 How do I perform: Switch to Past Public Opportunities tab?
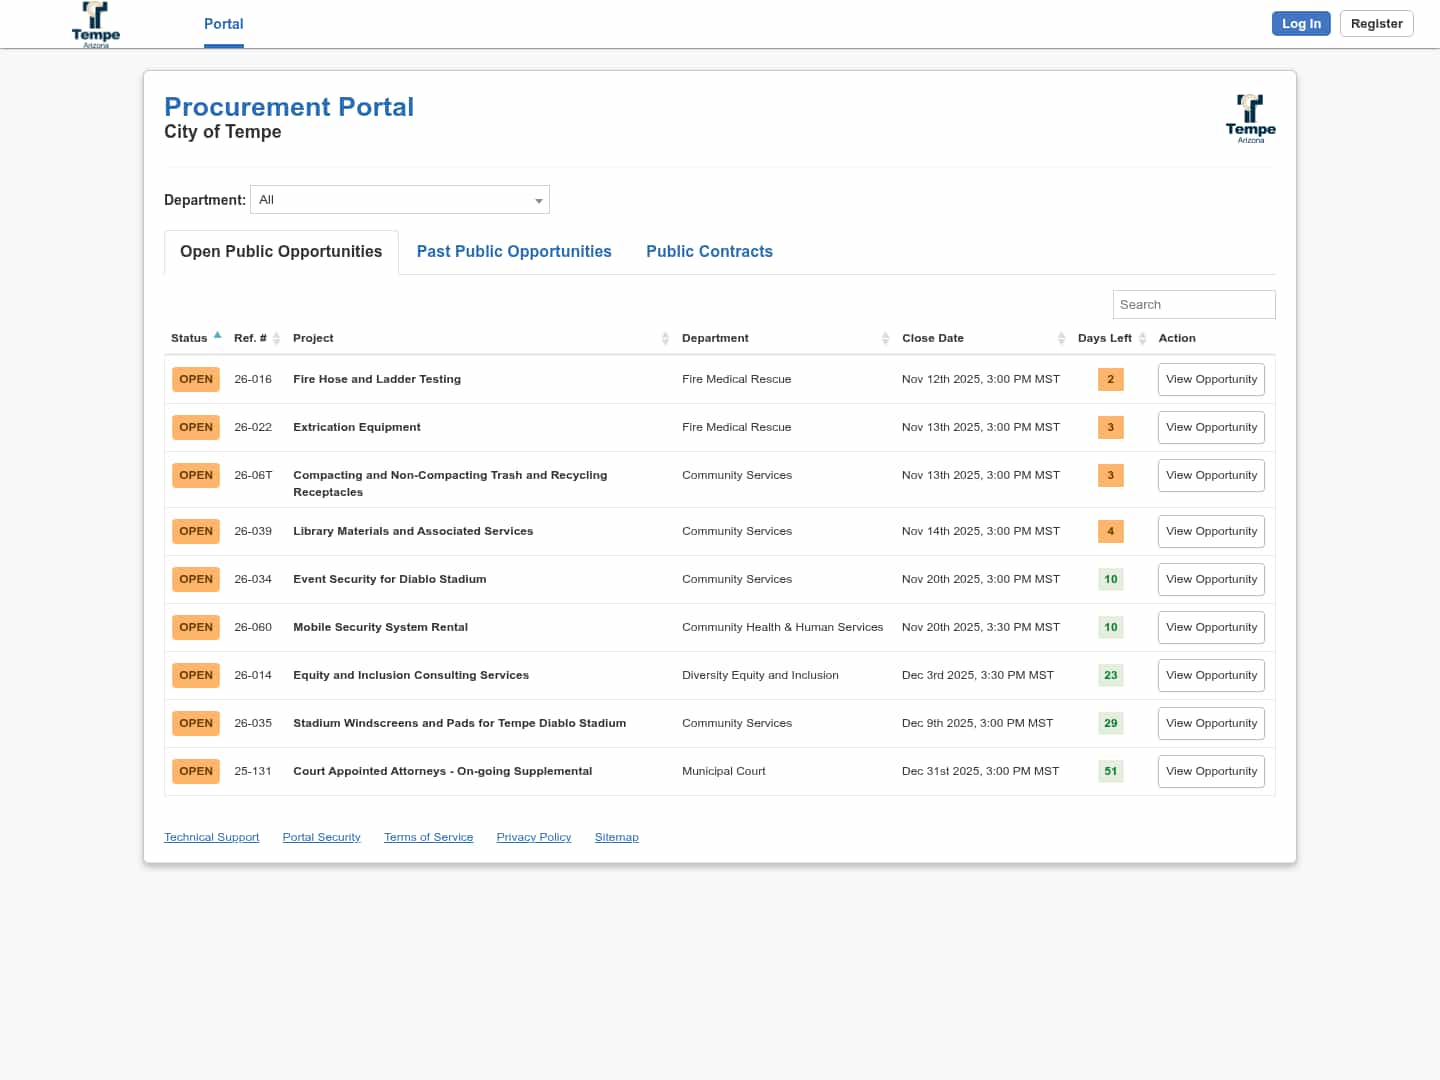click(514, 252)
